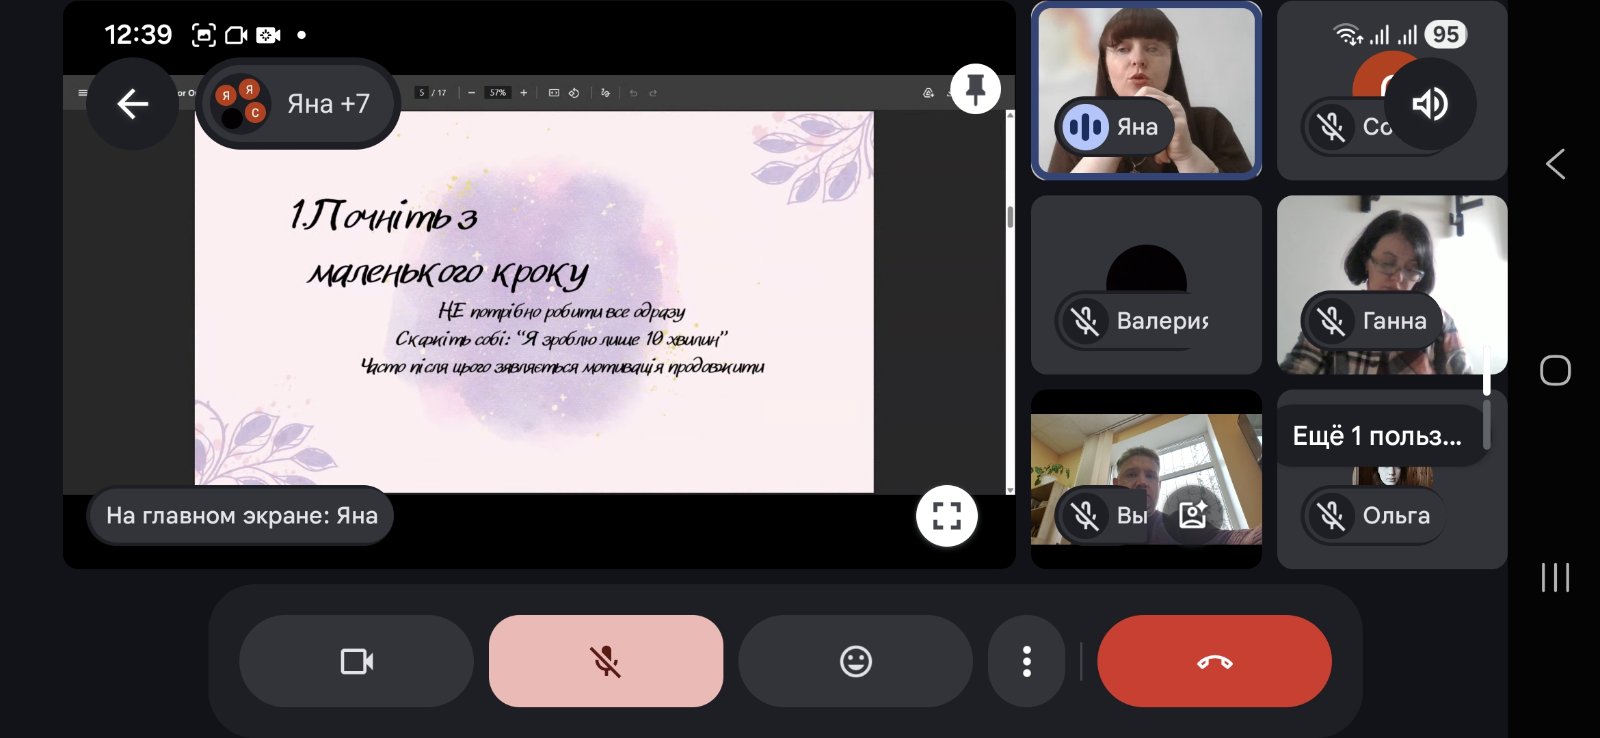Open the three-dot more options menu
Screen dimensions: 1600x738
(1026, 661)
